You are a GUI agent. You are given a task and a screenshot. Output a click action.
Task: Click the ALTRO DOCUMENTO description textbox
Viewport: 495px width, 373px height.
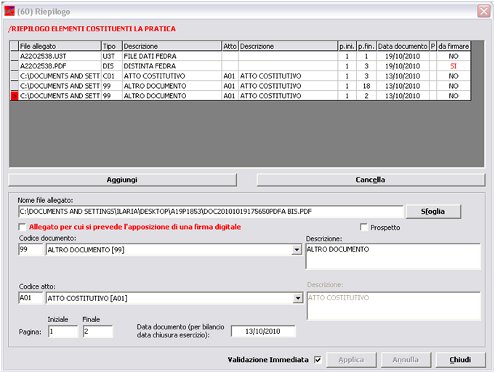pyautogui.click(x=393, y=256)
